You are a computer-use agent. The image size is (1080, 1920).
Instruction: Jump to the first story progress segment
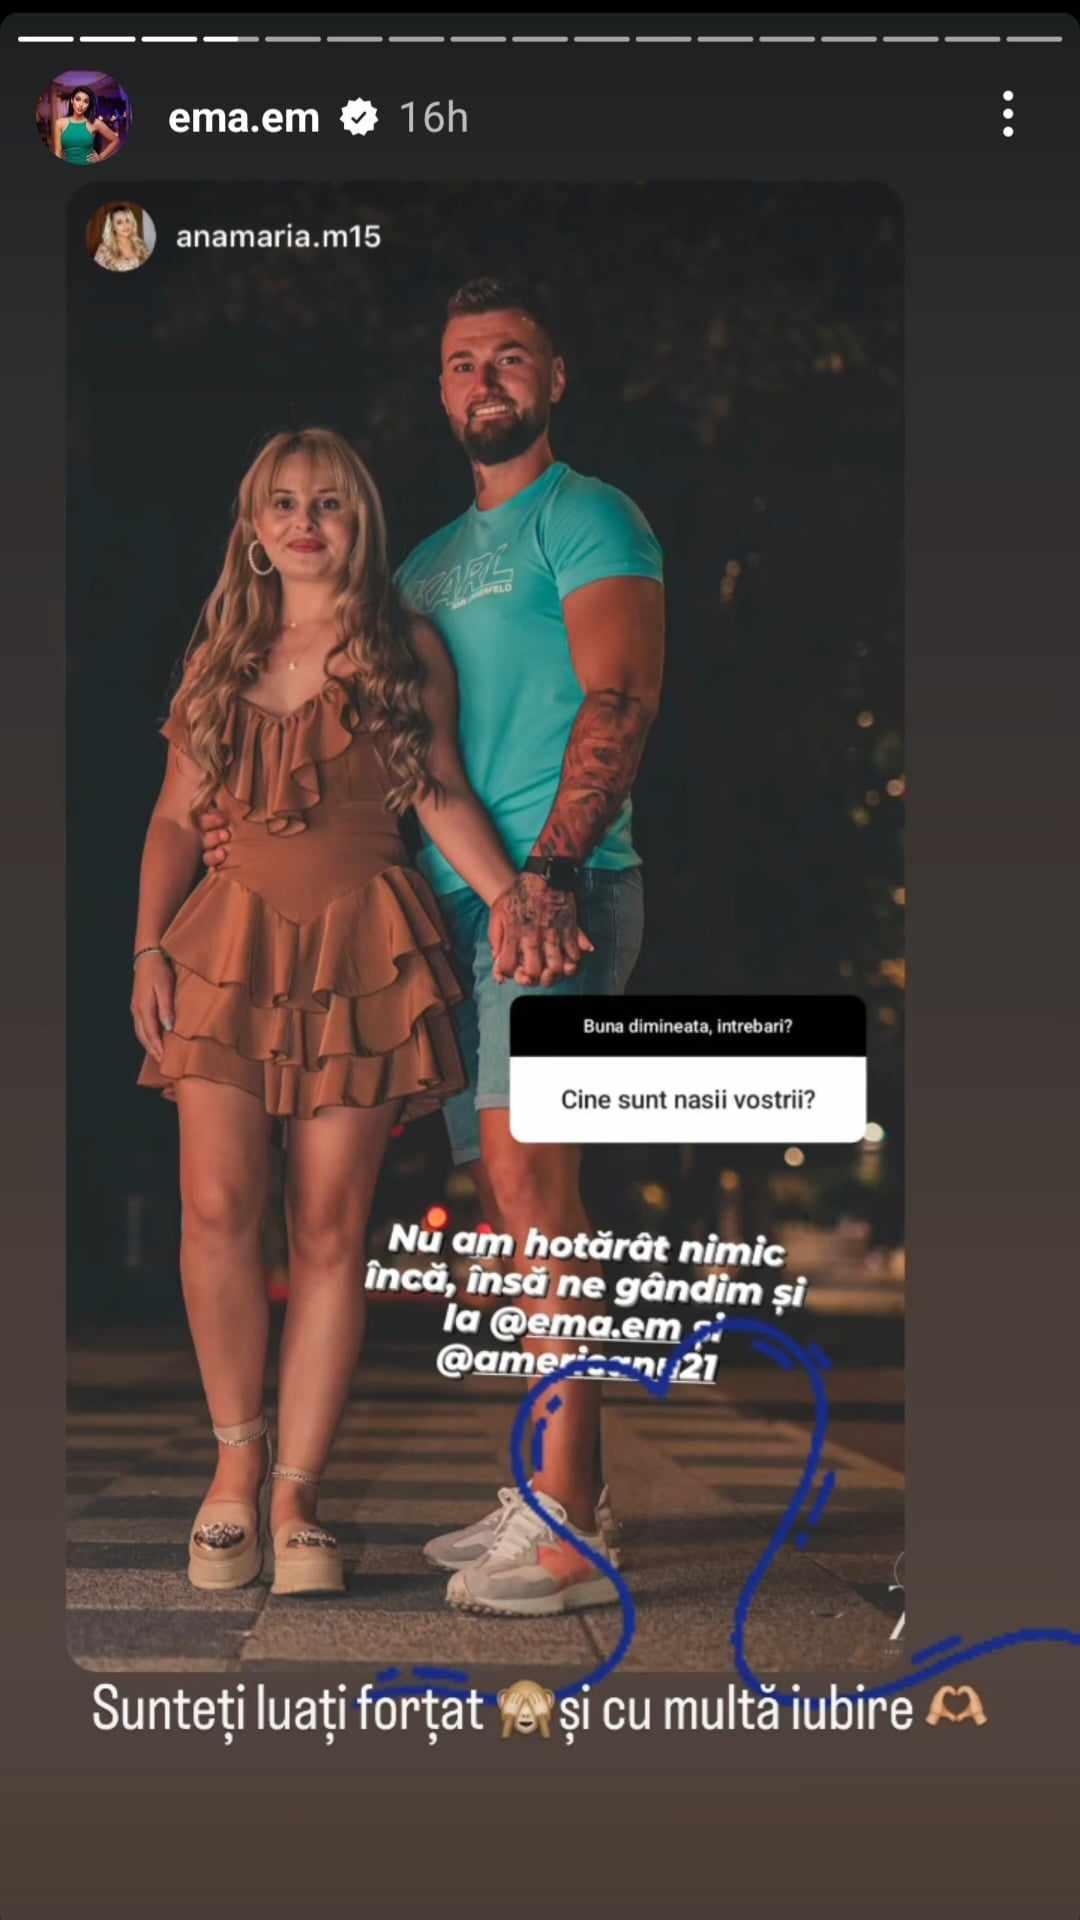point(46,39)
